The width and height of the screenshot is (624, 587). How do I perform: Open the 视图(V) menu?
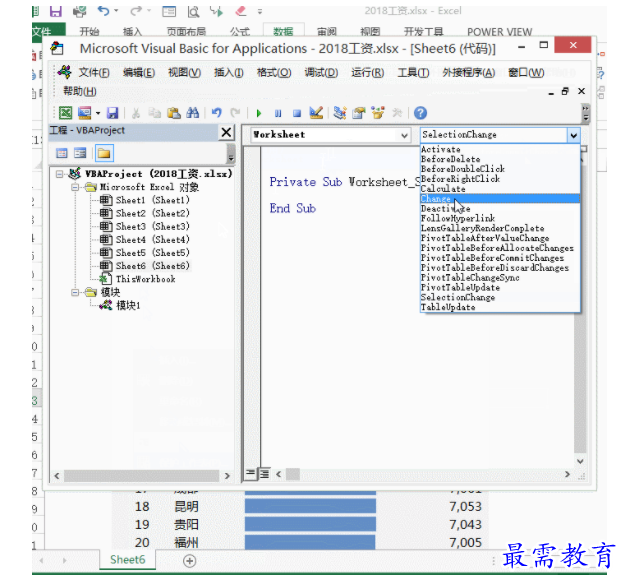coord(185,72)
